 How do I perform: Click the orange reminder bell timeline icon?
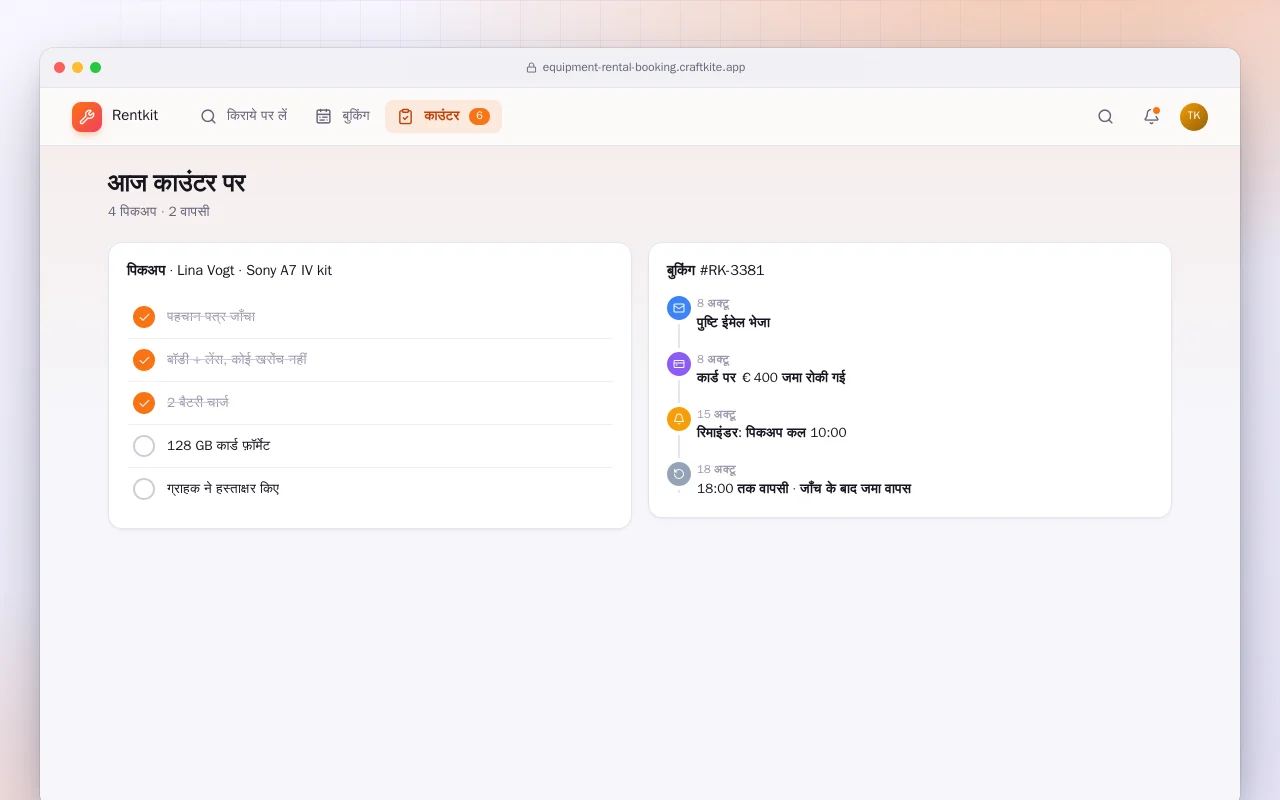click(x=679, y=419)
